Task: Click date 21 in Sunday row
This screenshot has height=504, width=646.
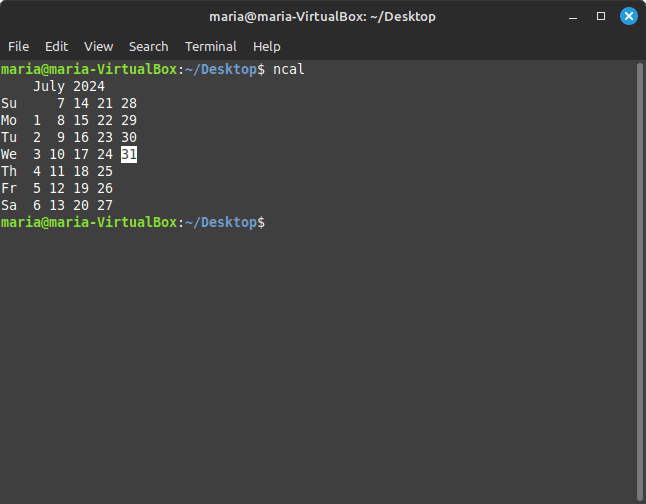Action: (x=105, y=103)
